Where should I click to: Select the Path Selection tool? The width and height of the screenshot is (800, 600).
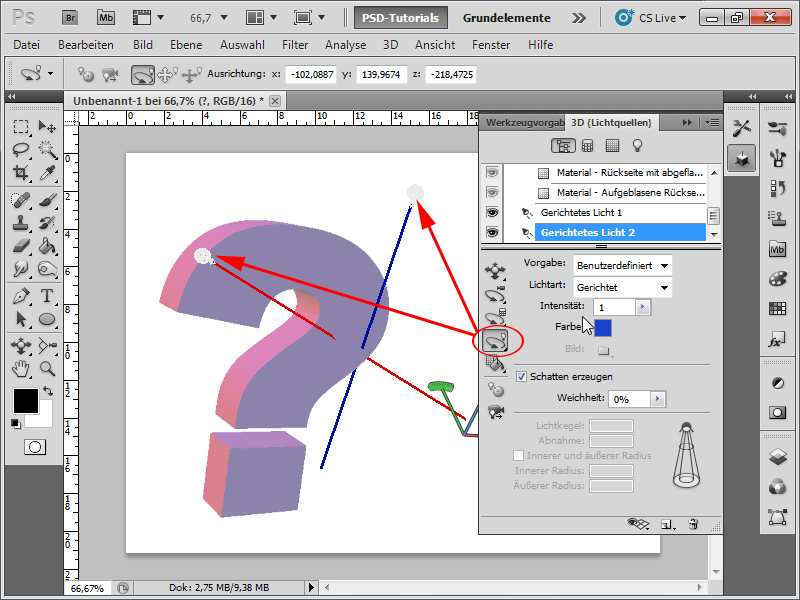(x=20, y=319)
